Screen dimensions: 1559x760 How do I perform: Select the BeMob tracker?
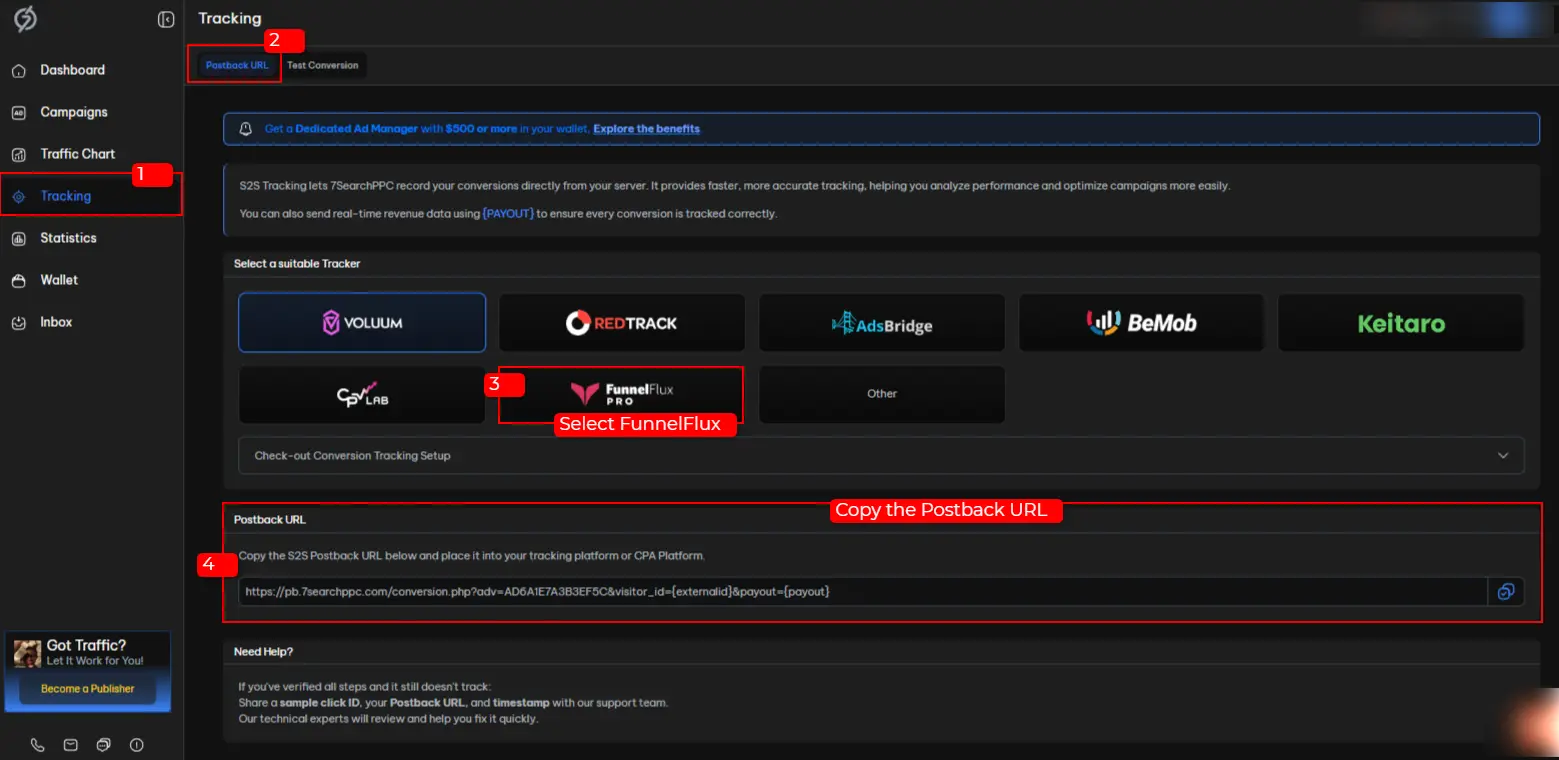(x=1141, y=322)
